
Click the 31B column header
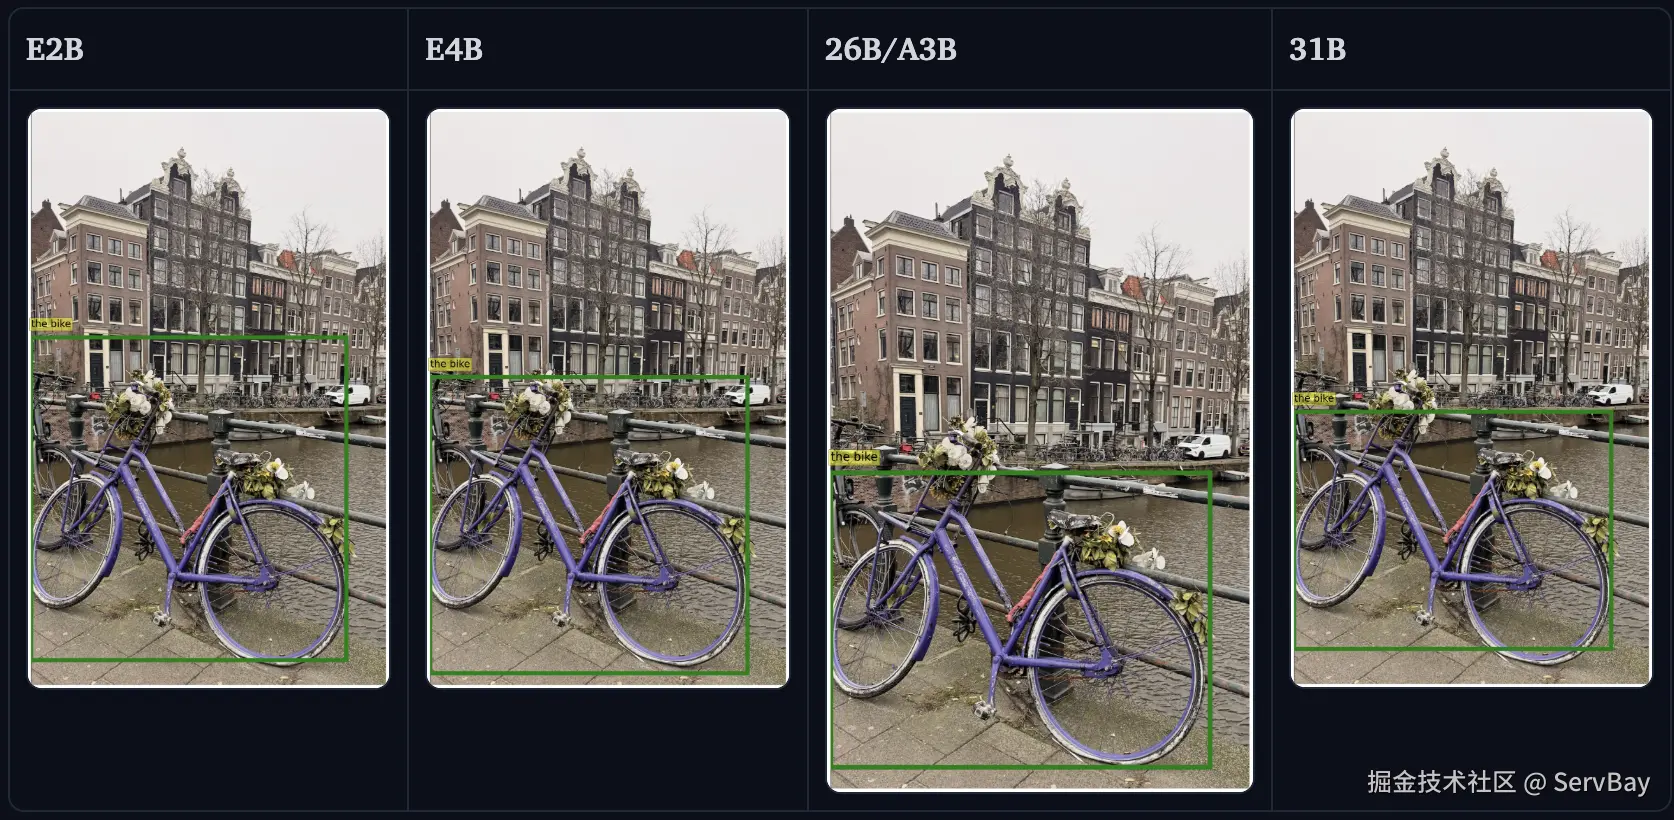(1317, 49)
